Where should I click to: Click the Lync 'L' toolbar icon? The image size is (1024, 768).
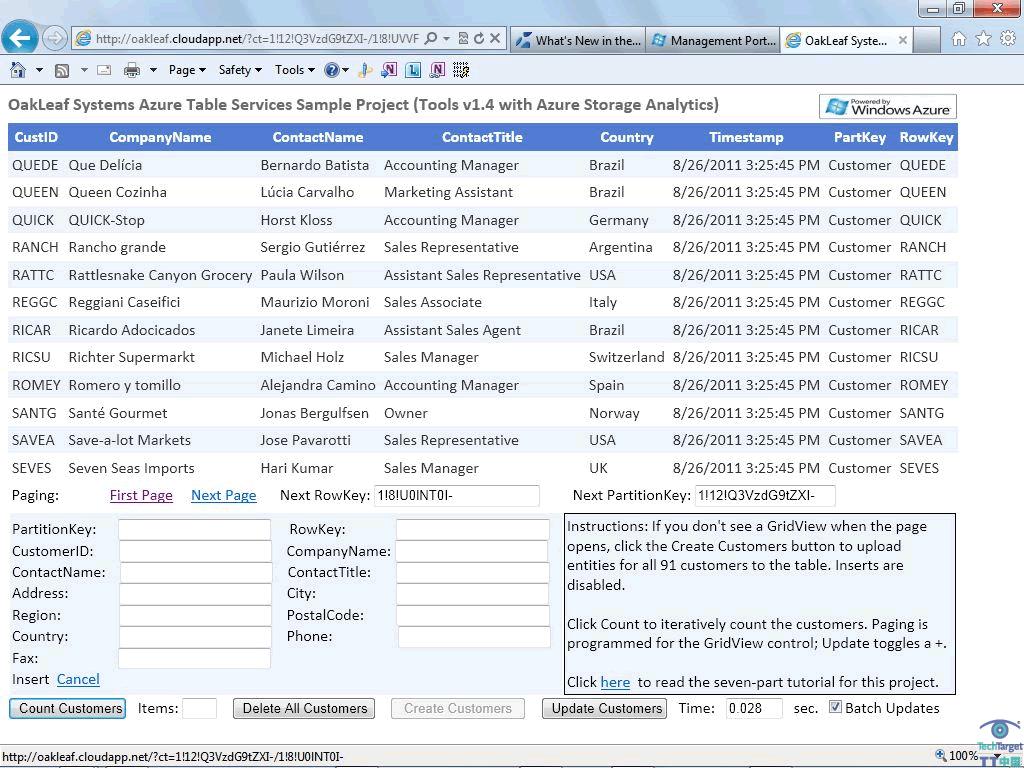413,70
